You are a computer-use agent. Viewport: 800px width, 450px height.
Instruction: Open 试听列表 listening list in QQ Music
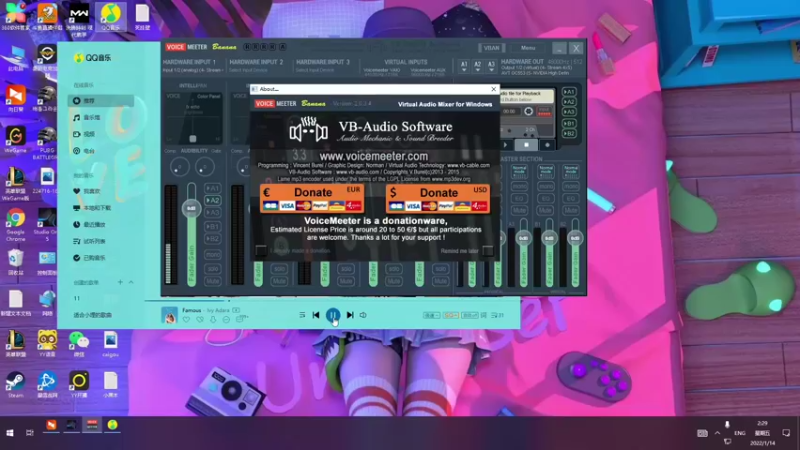(89, 241)
